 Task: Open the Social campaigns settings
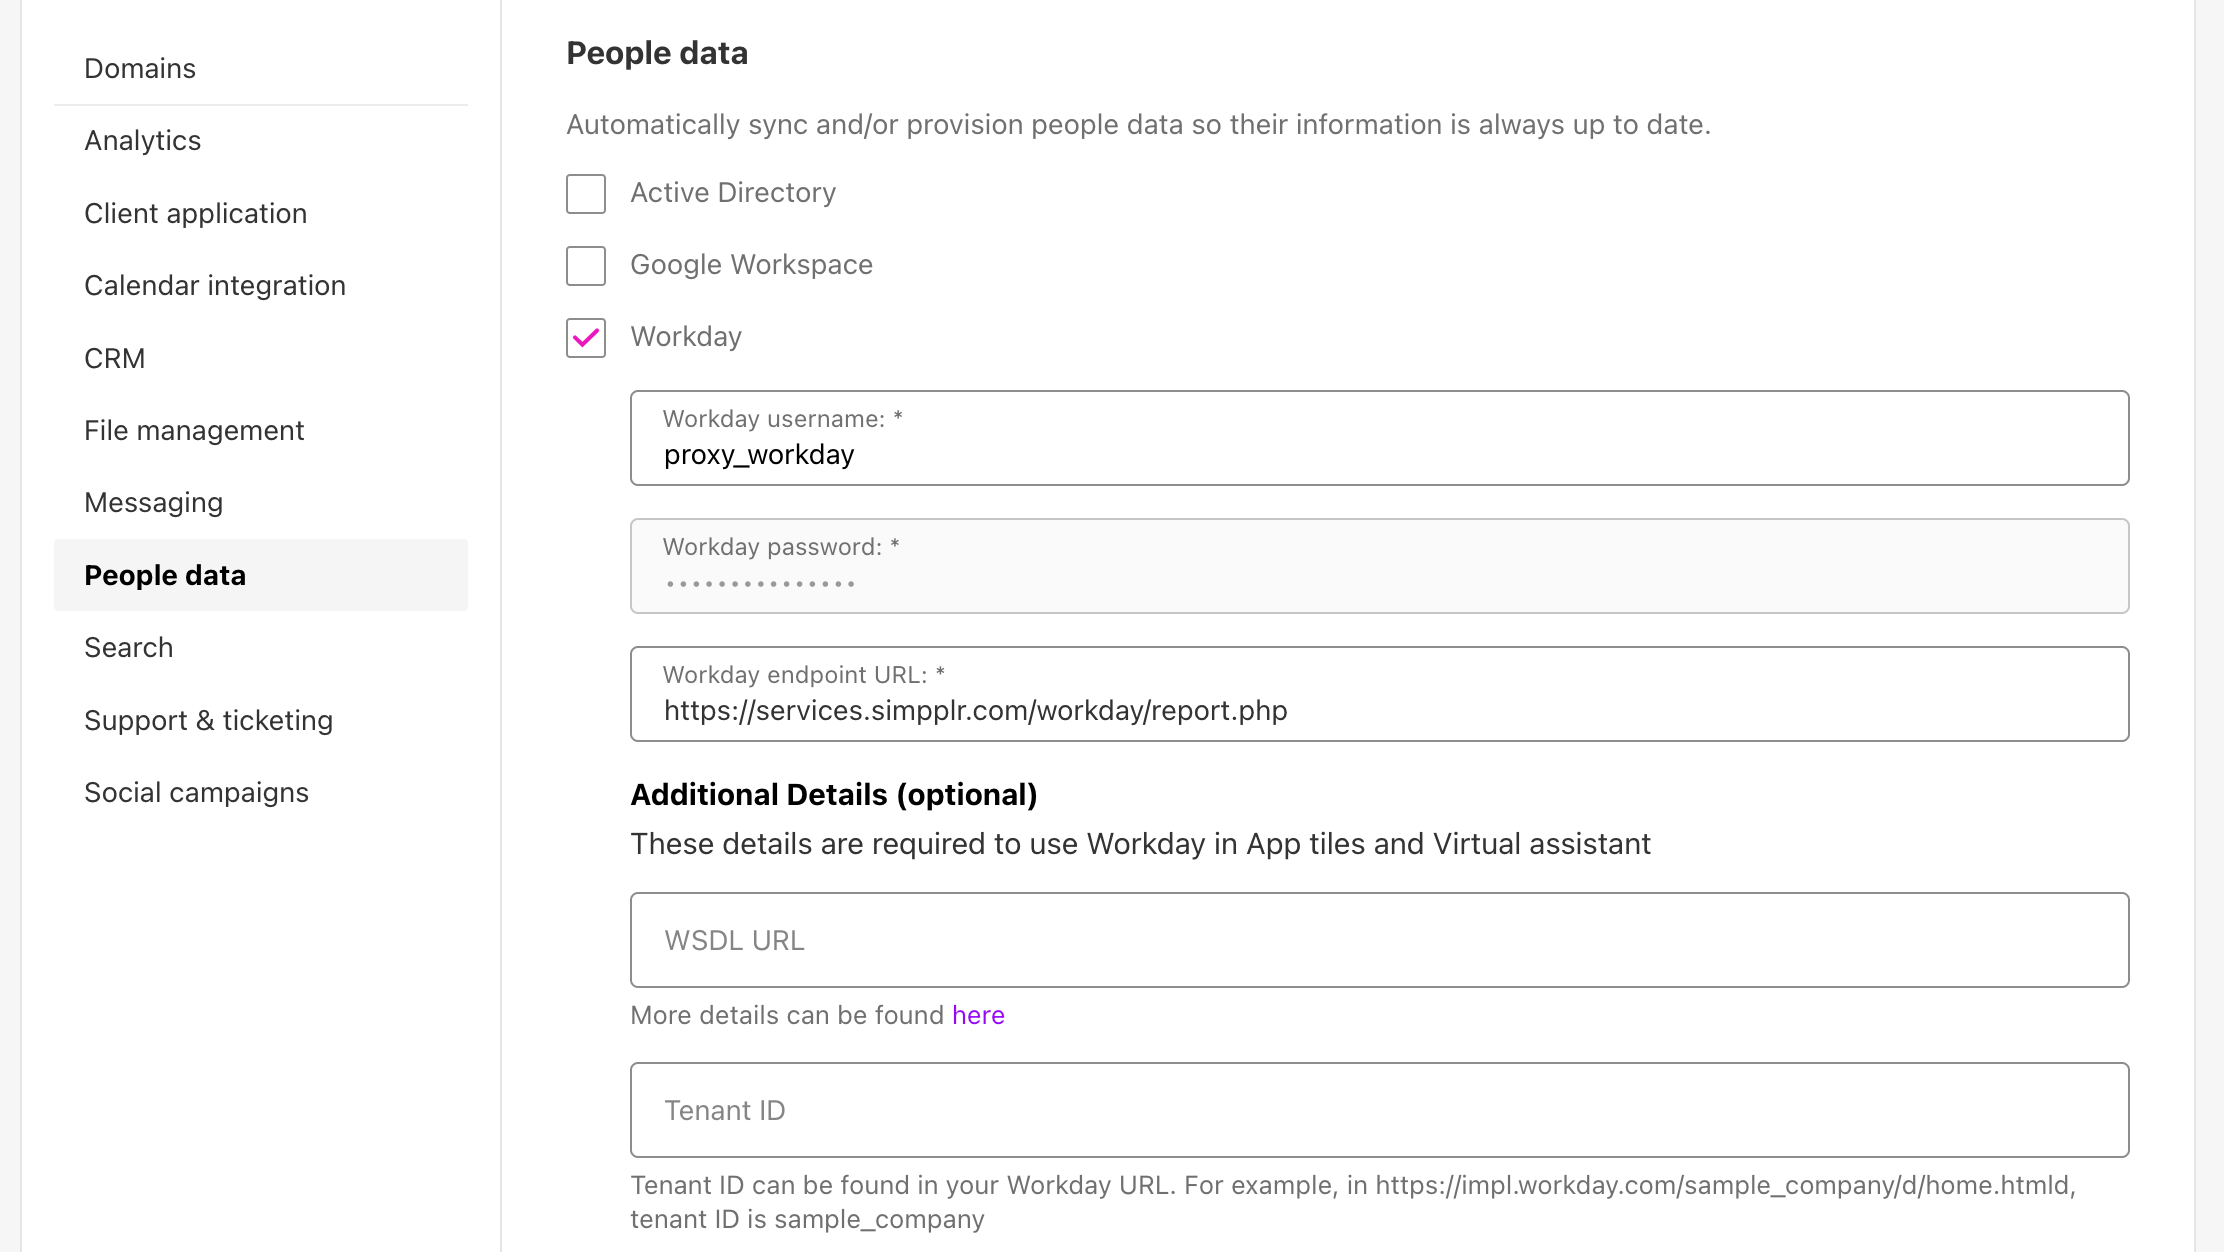197,792
